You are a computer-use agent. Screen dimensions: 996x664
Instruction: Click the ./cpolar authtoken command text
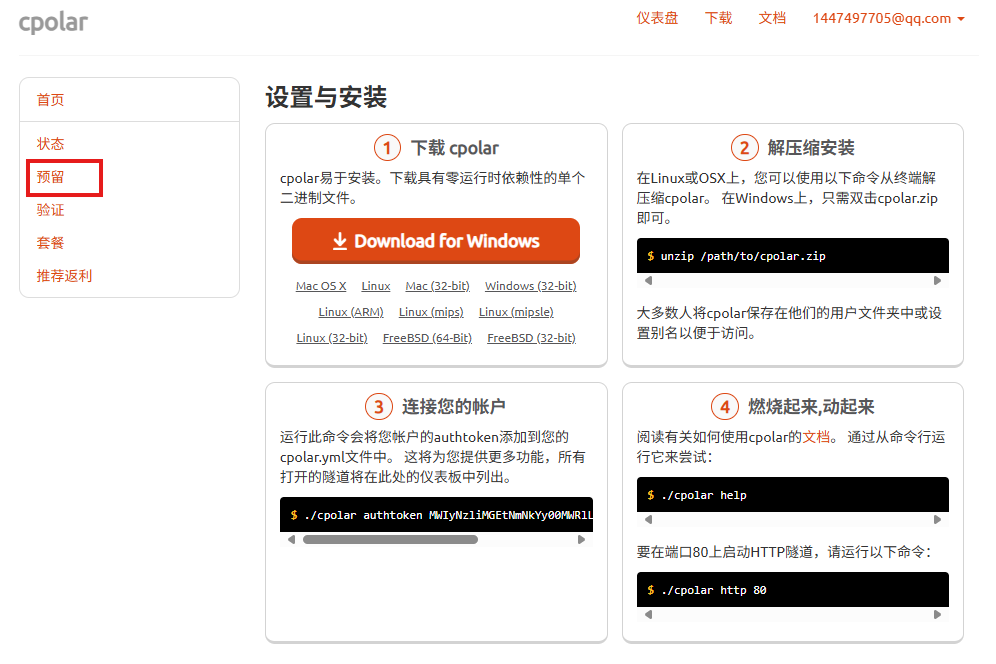(448, 515)
